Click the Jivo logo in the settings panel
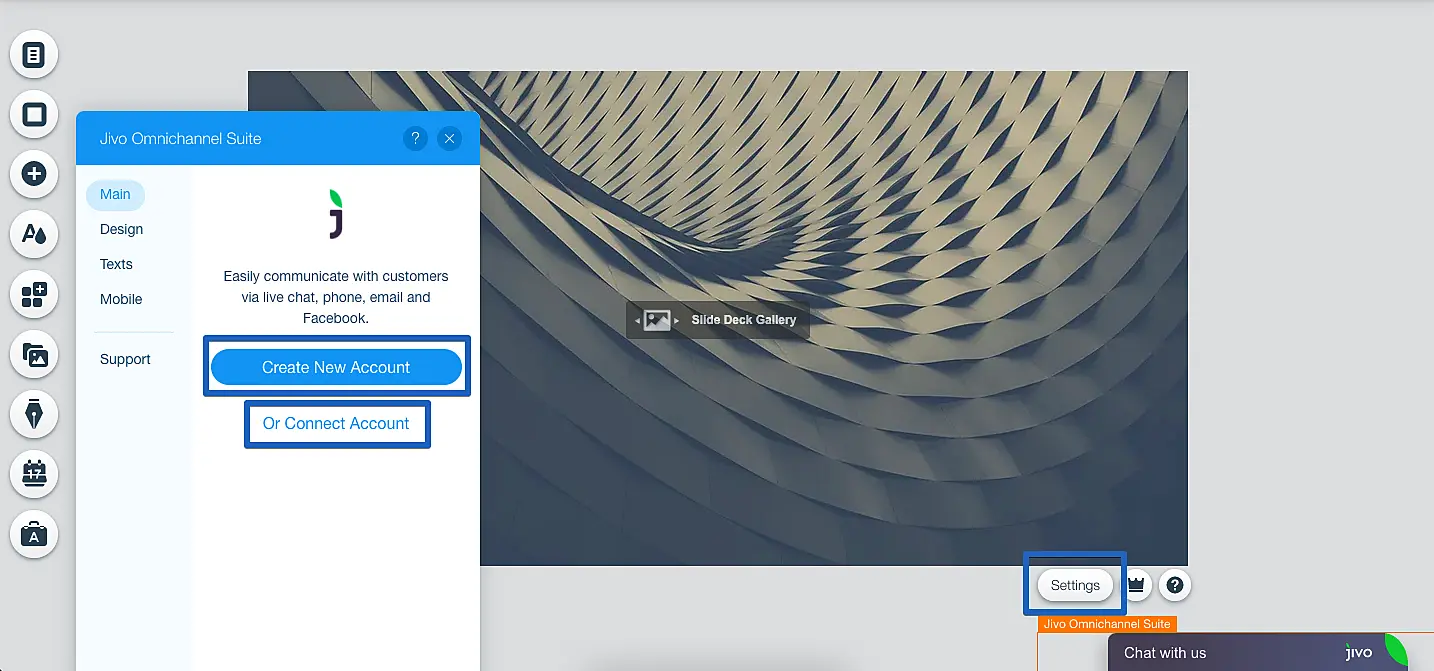Screen dimensions: 1434x671 click(335, 213)
